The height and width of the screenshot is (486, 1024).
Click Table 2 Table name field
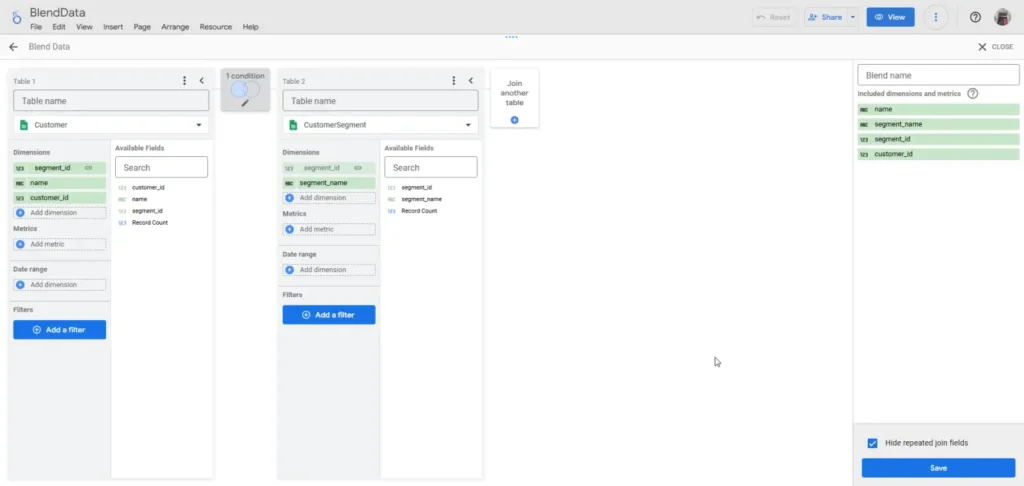coord(380,101)
